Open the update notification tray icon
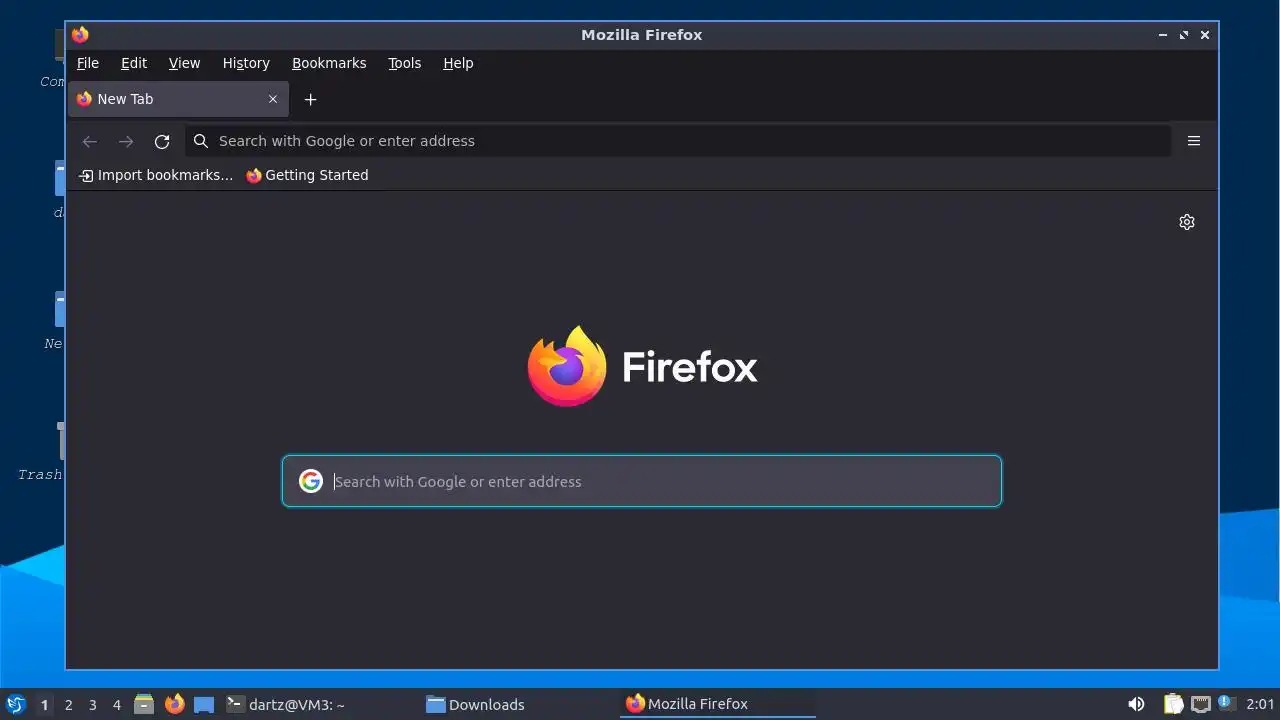 (x=1226, y=703)
